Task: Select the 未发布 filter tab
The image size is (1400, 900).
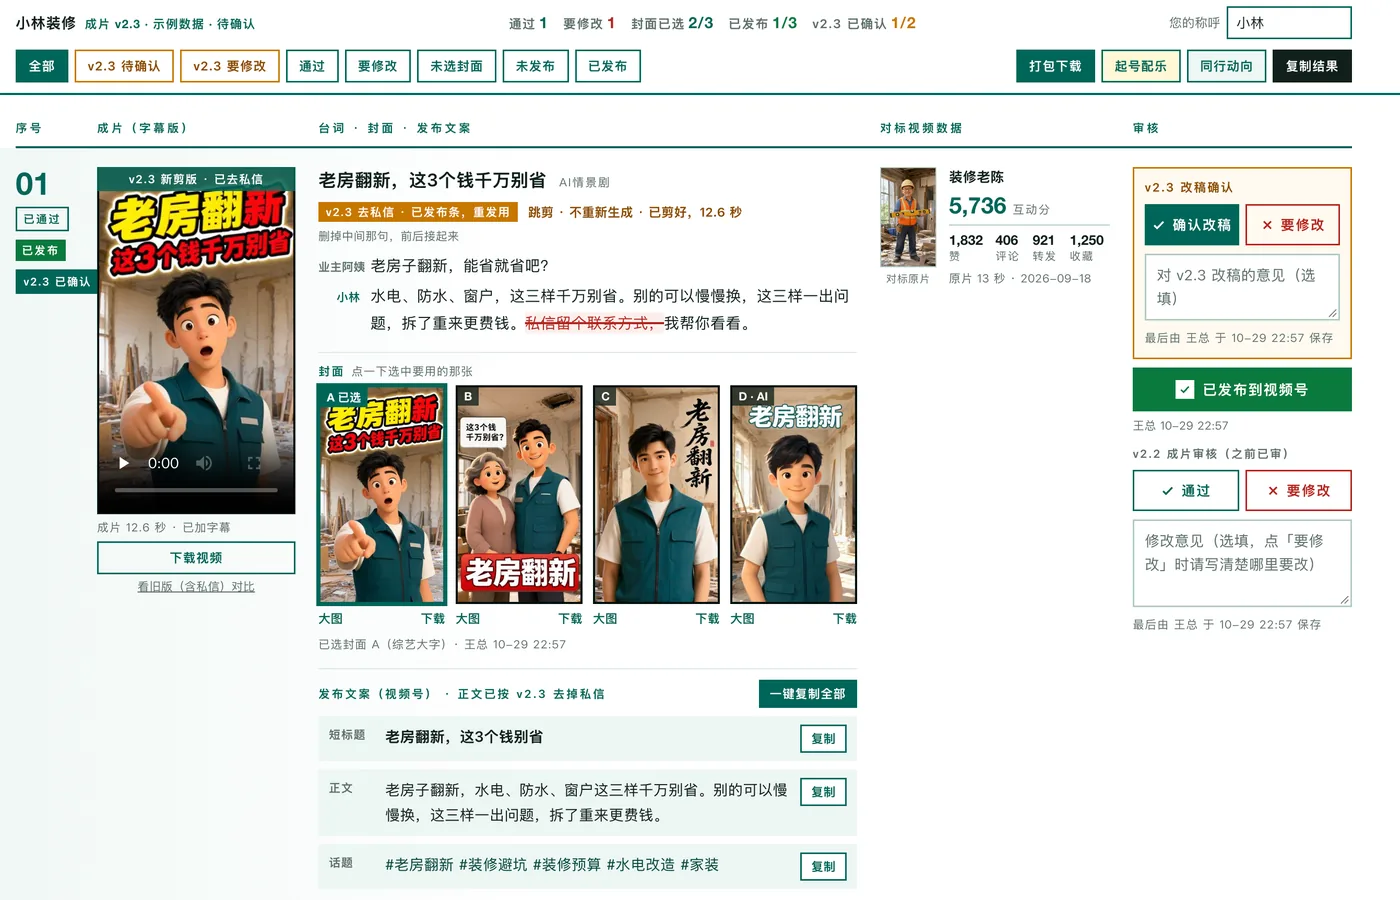Action: click(x=535, y=66)
